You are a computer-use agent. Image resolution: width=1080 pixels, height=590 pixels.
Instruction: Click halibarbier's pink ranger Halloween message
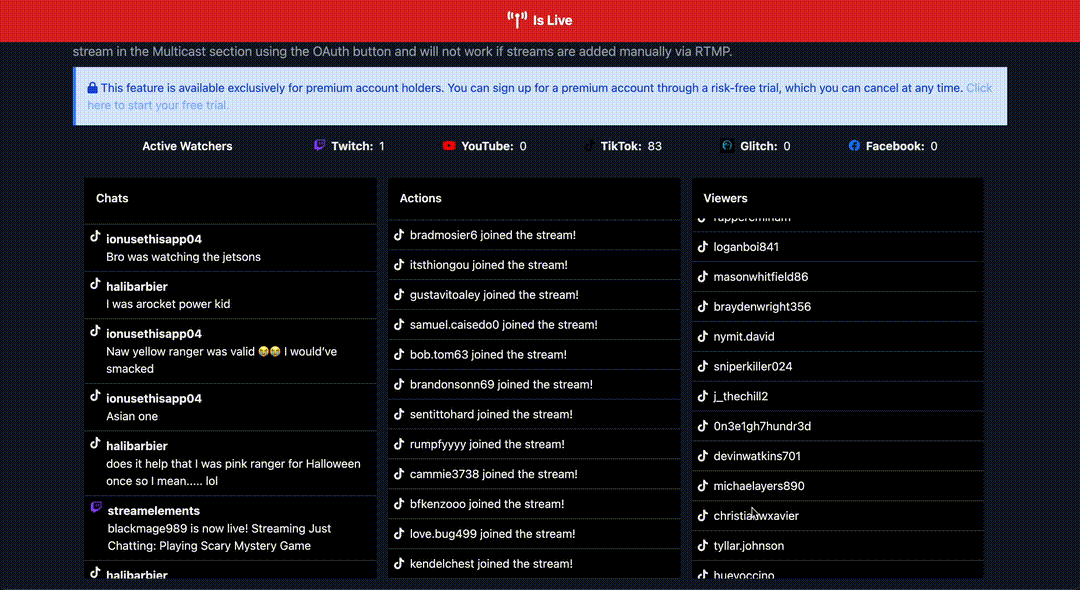coord(232,472)
